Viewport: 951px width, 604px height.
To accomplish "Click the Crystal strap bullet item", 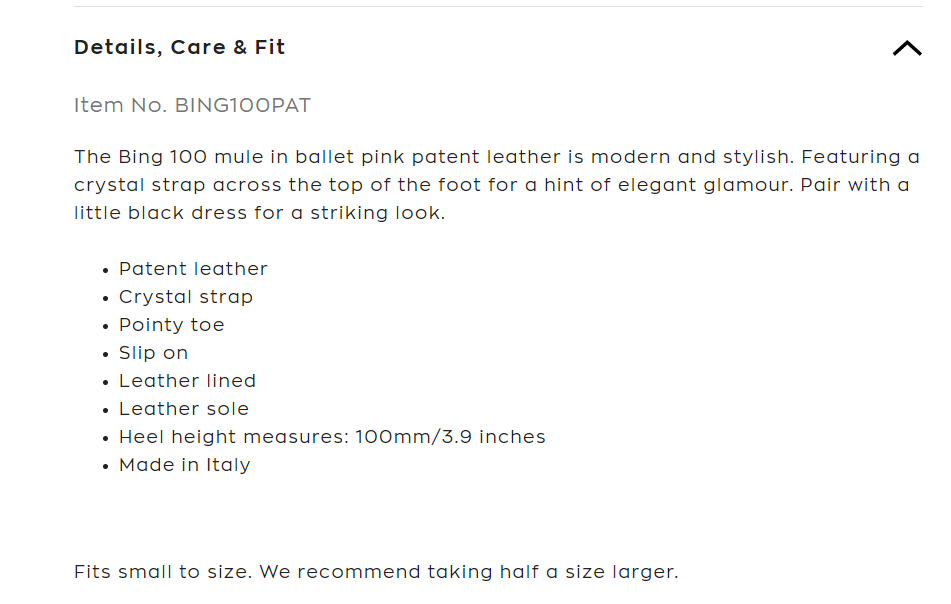I will coord(186,297).
